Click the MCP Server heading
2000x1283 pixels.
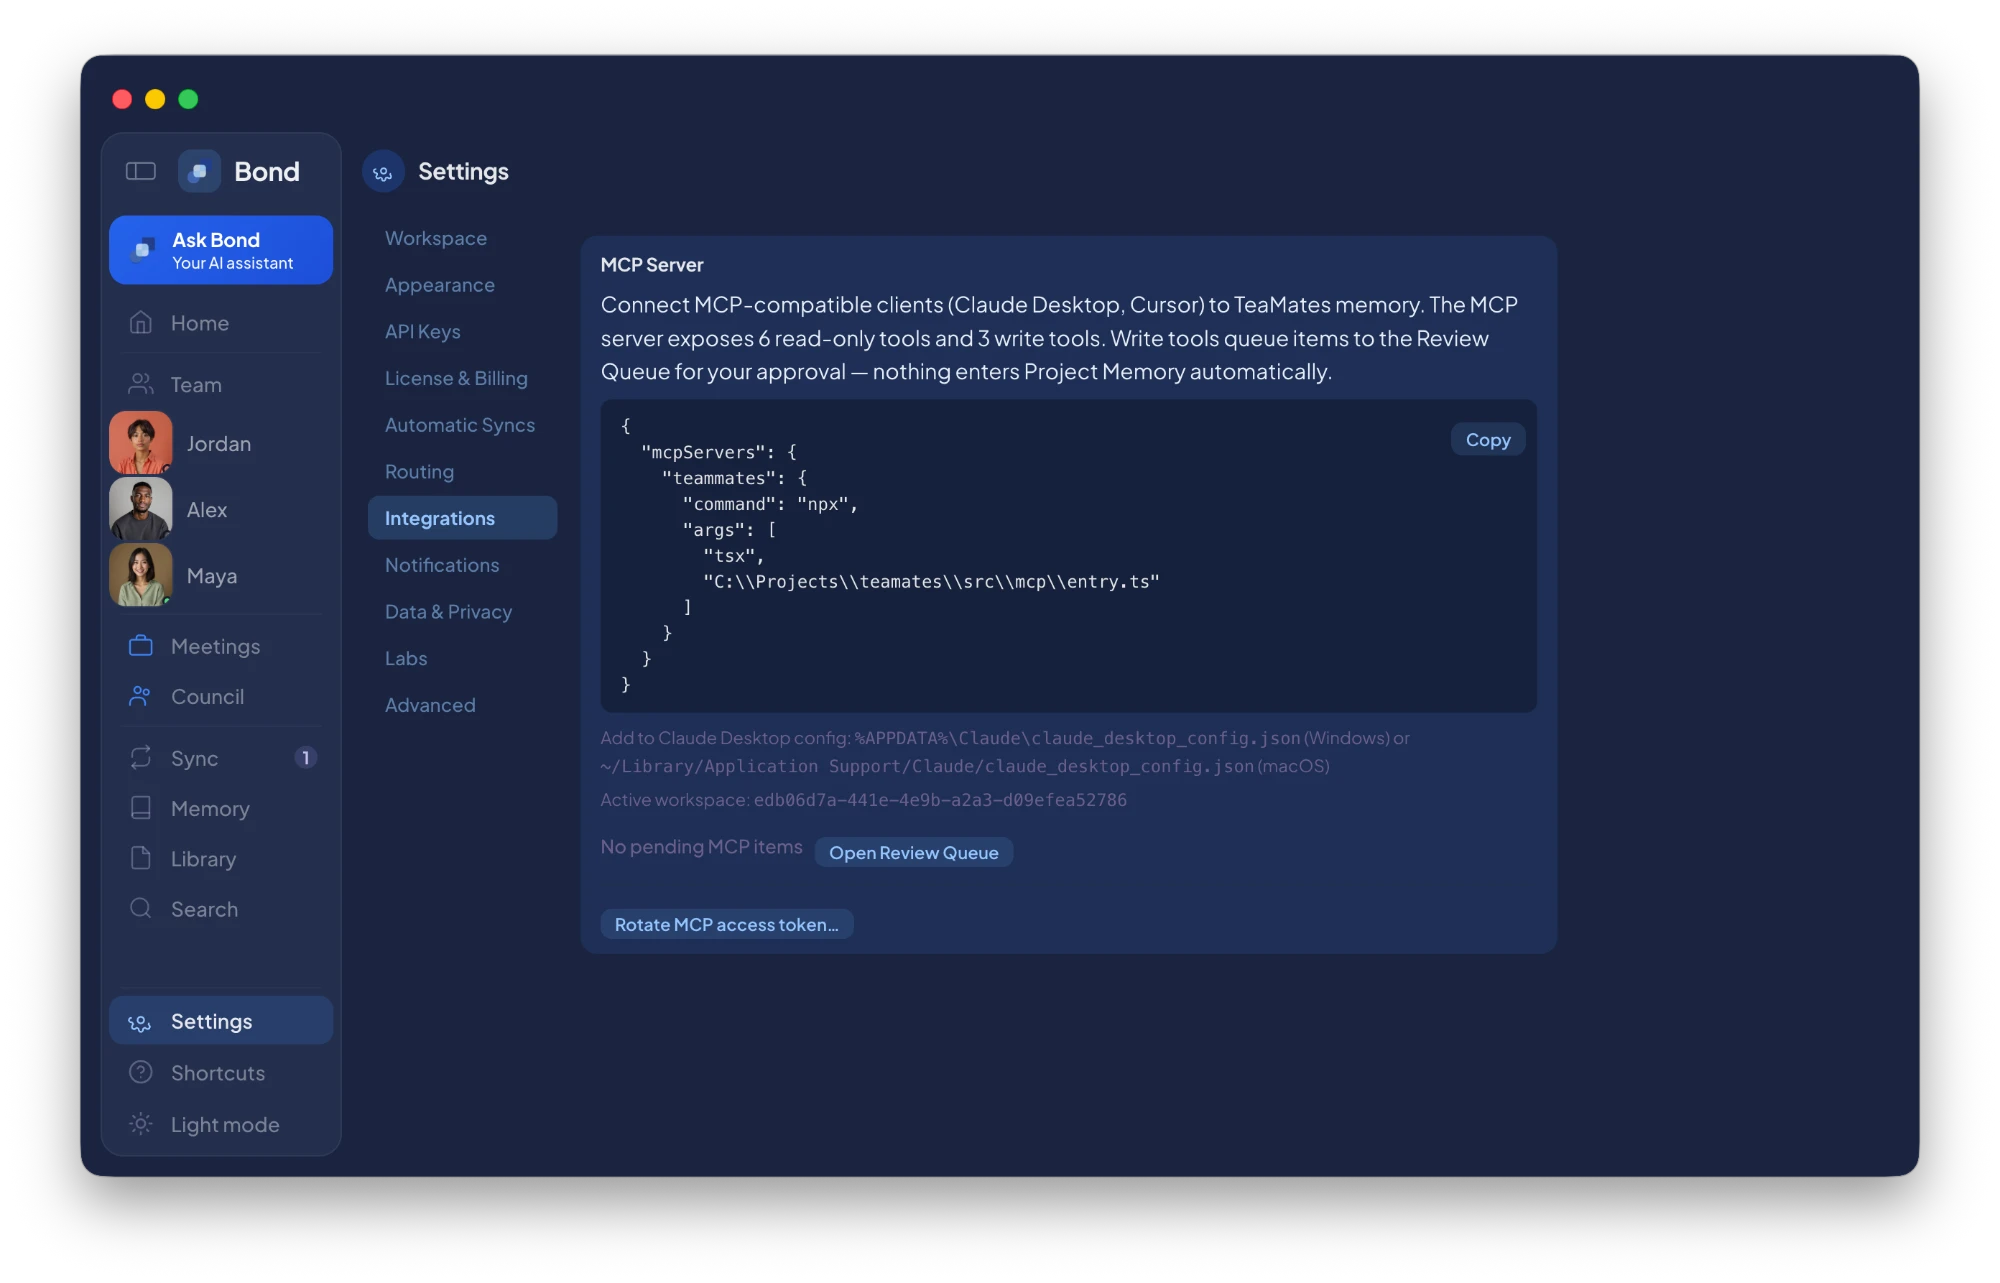click(652, 265)
